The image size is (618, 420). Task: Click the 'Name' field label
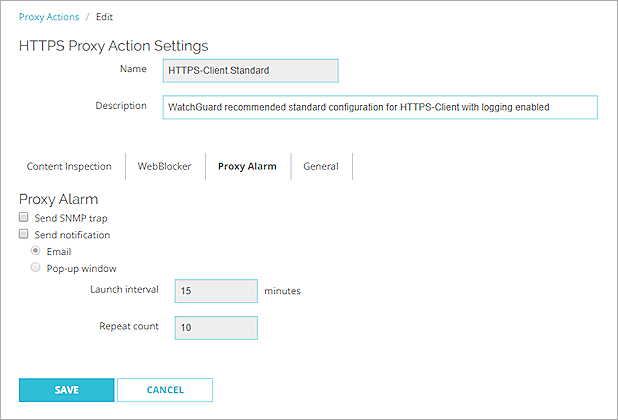(133, 69)
